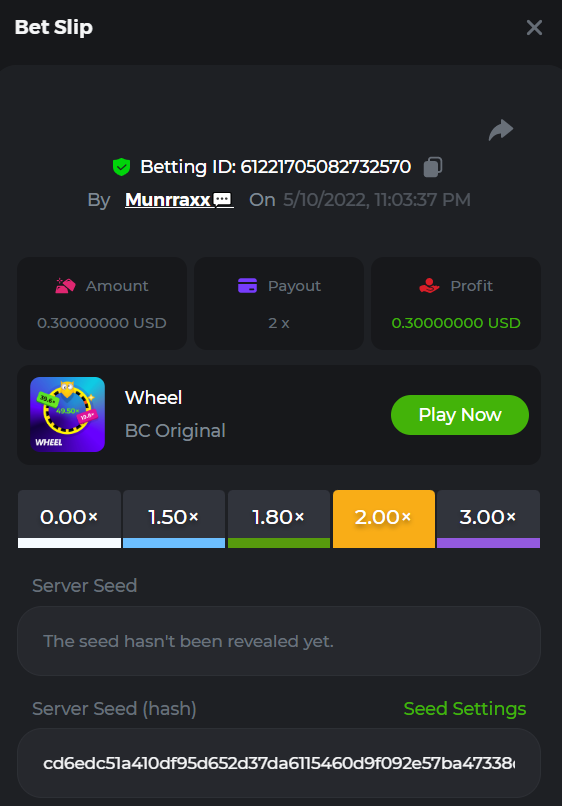Viewport: 562px width, 806px height.
Task: Click the red Profit hand icon
Action: coord(429,285)
